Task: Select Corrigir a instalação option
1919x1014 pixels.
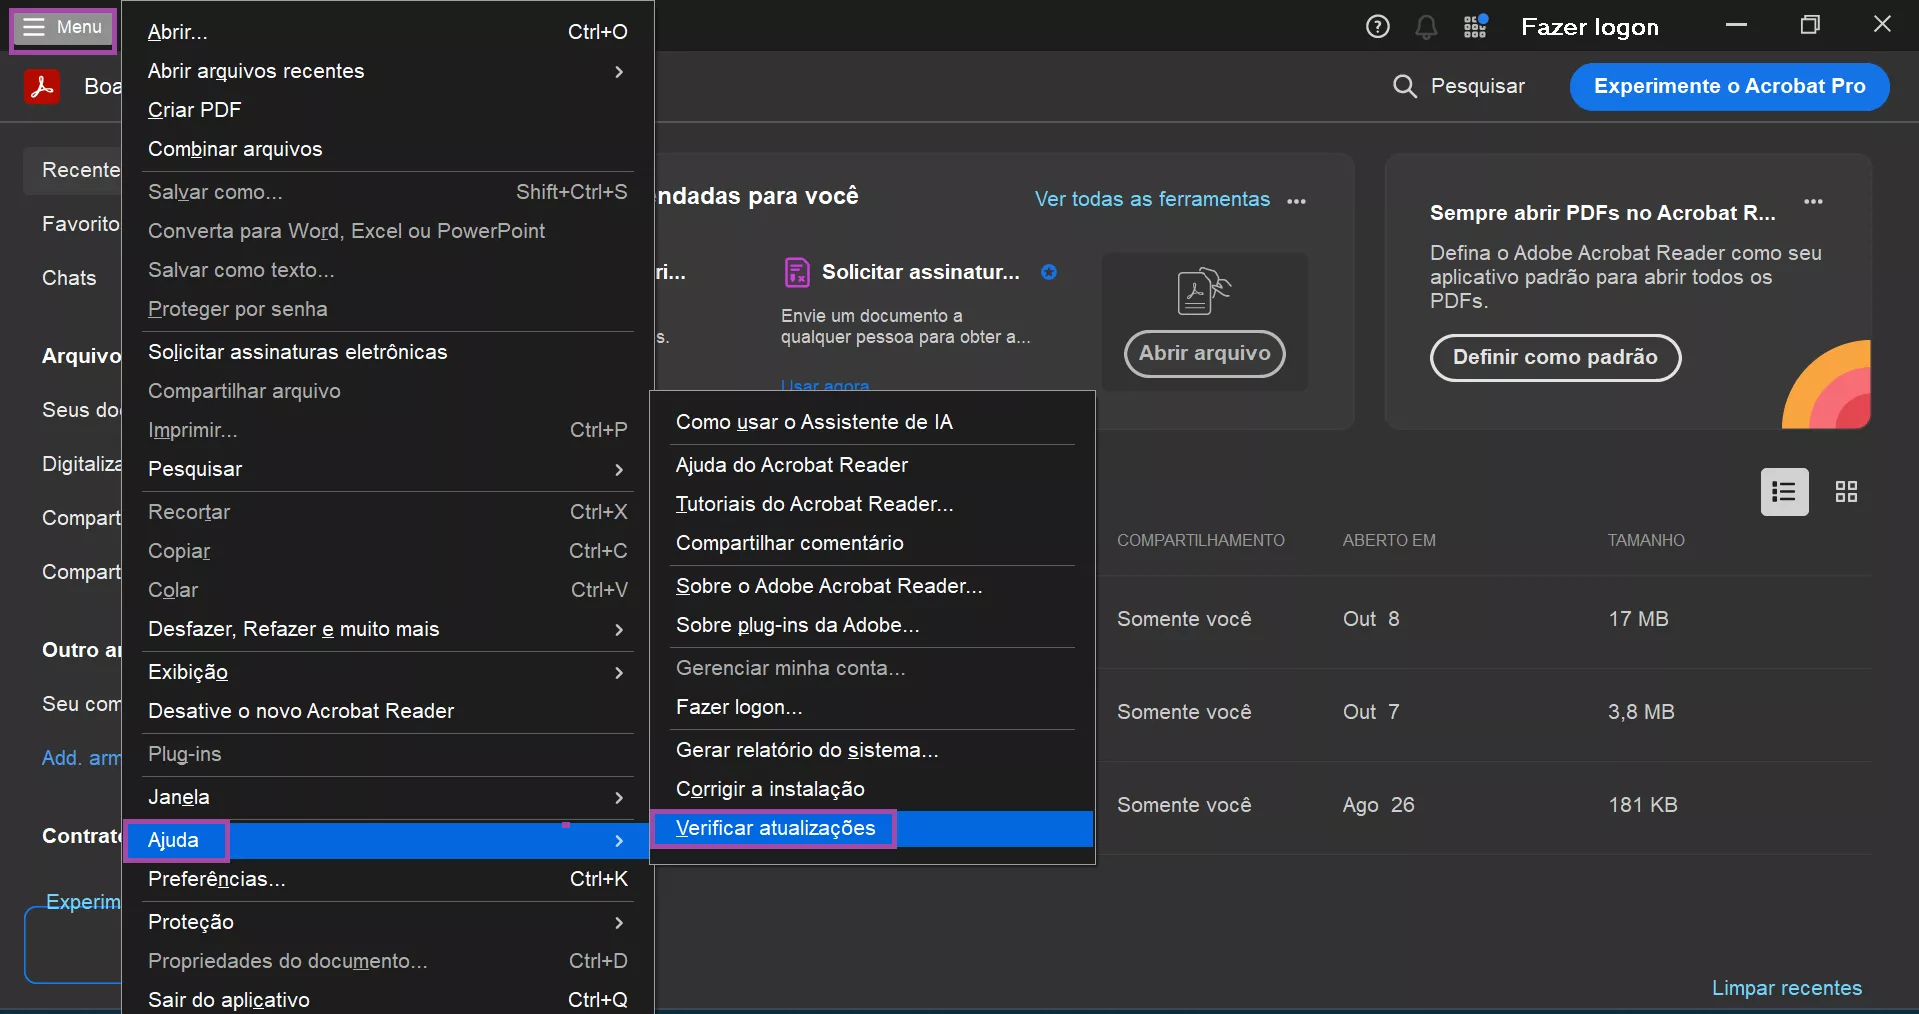Action: pyautogui.click(x=770, y=790)
